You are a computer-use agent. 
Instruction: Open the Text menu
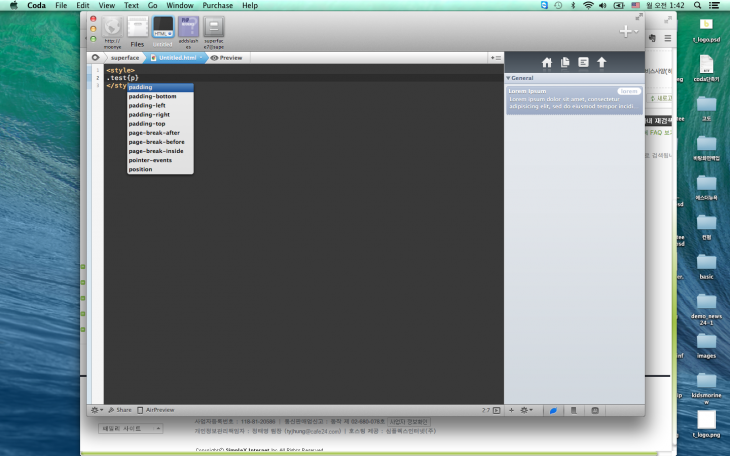coord(131,5)
